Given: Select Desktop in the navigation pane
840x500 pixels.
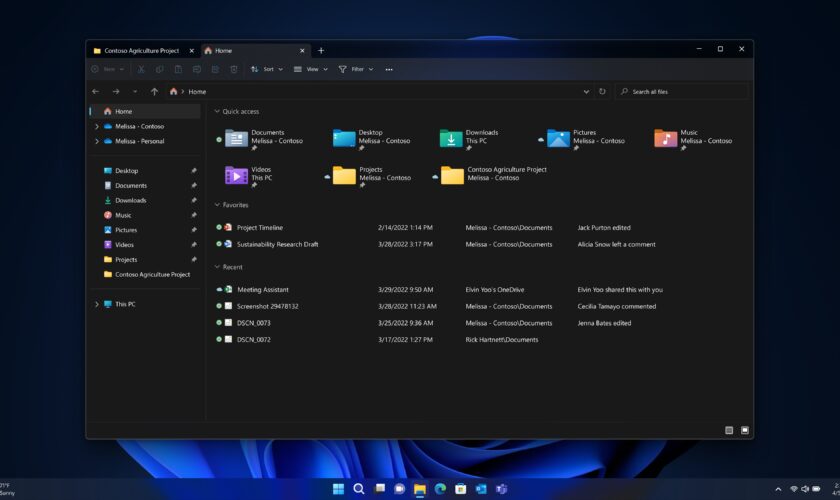Looking at the screenshot, I should point(145,171).
